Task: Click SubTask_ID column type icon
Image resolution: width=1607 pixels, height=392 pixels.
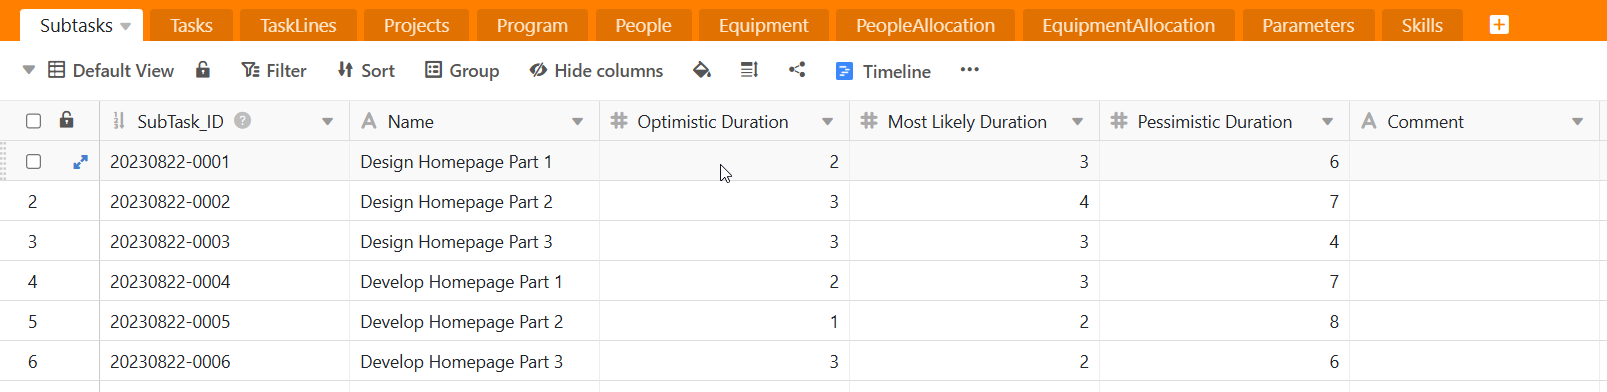Action: [119, 121]
